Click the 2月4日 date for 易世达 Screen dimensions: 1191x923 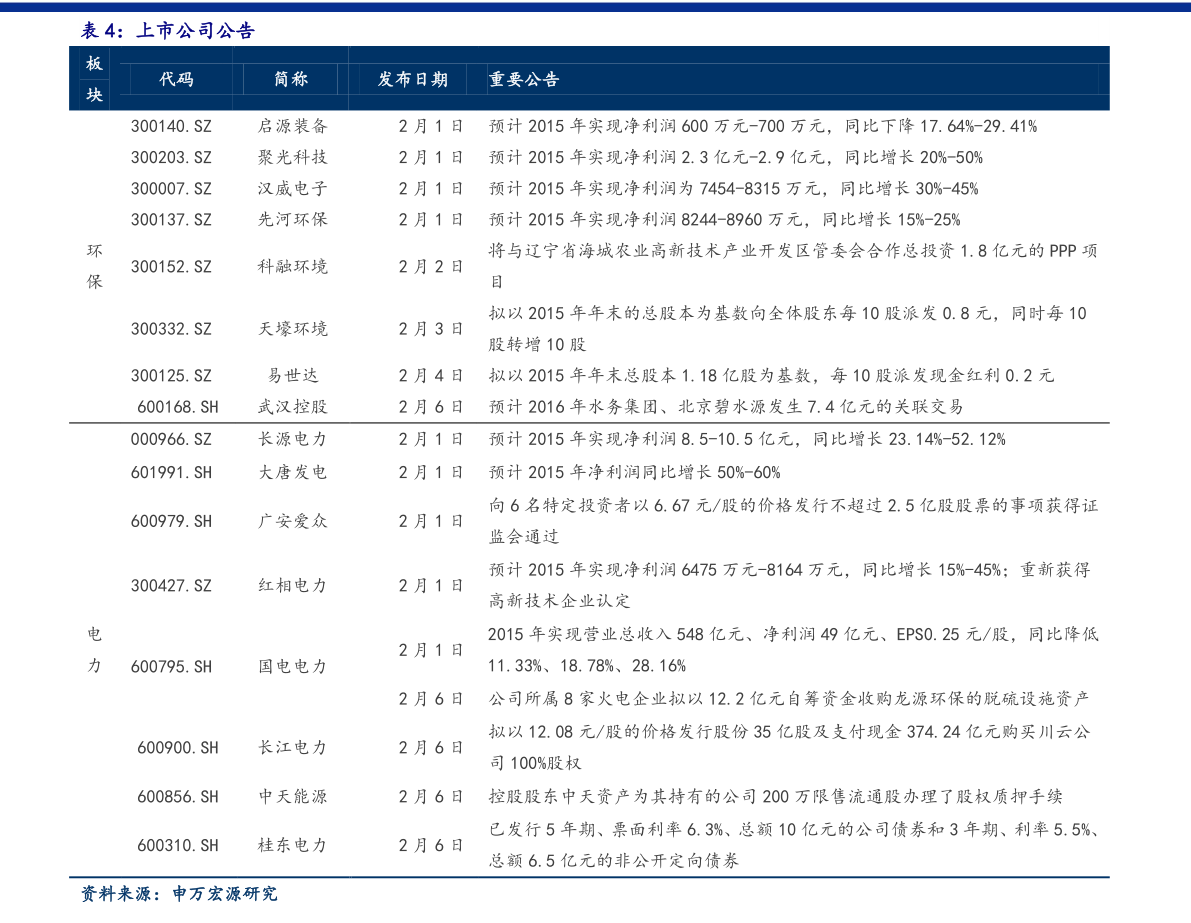(x=430, y=376)
